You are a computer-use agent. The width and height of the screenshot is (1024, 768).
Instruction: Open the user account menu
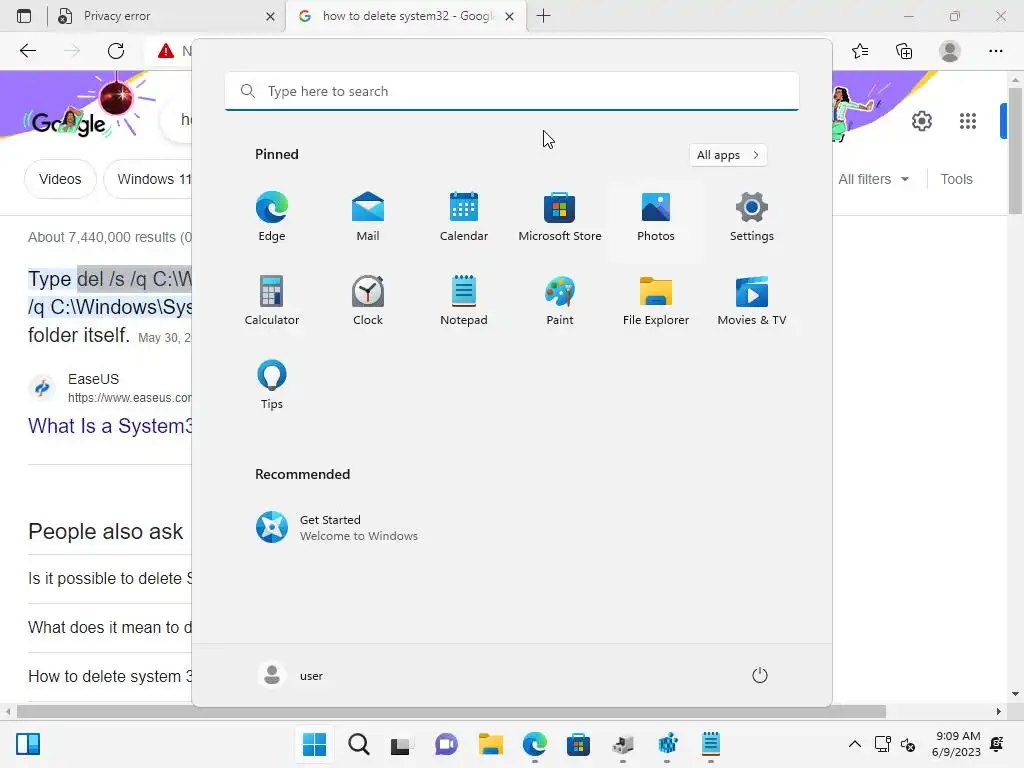(x=291, y=675)
